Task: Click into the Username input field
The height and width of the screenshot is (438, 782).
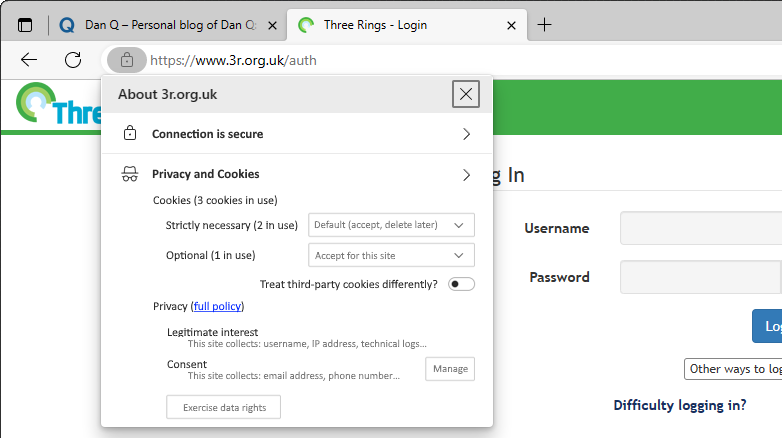Action: (x=701, y=228)
